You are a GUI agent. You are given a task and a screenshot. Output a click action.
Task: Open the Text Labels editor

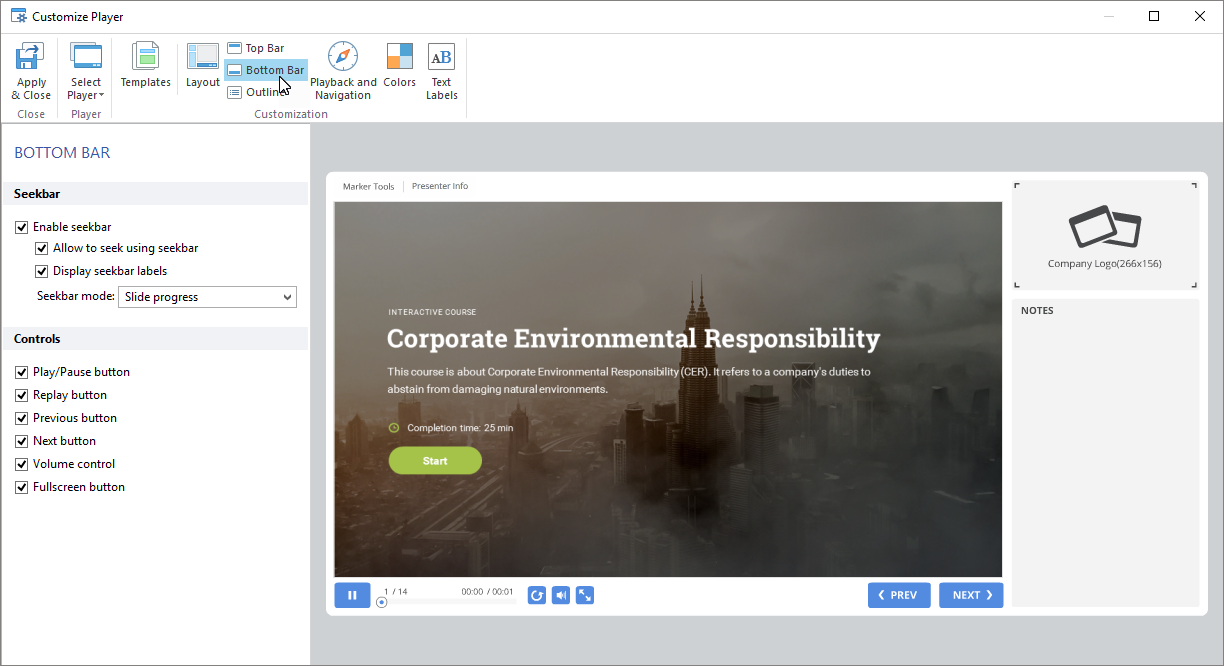pos(441,57)
